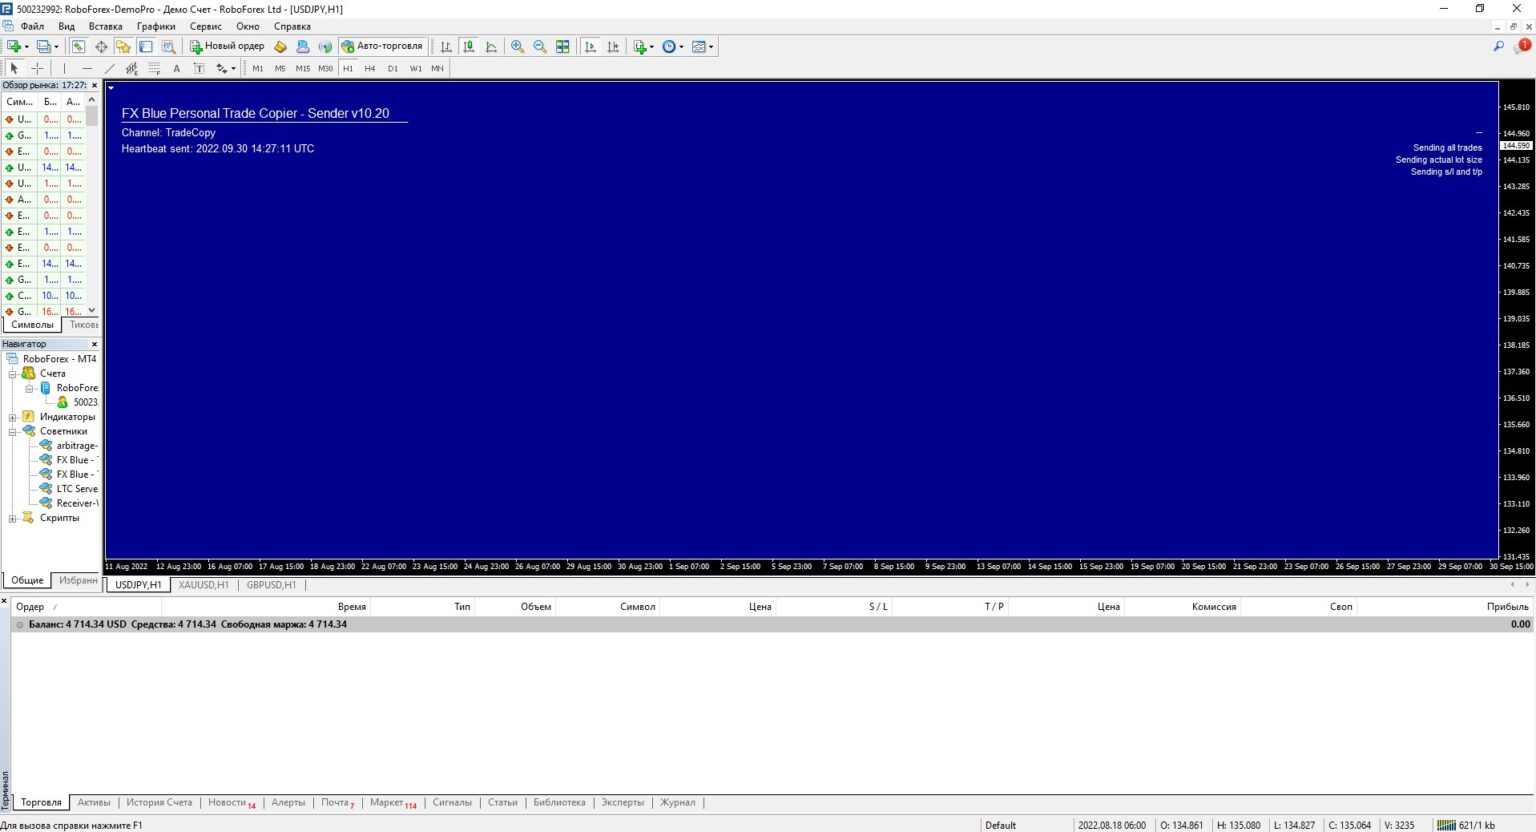Switch chart to candlestick display

[467, 46]
